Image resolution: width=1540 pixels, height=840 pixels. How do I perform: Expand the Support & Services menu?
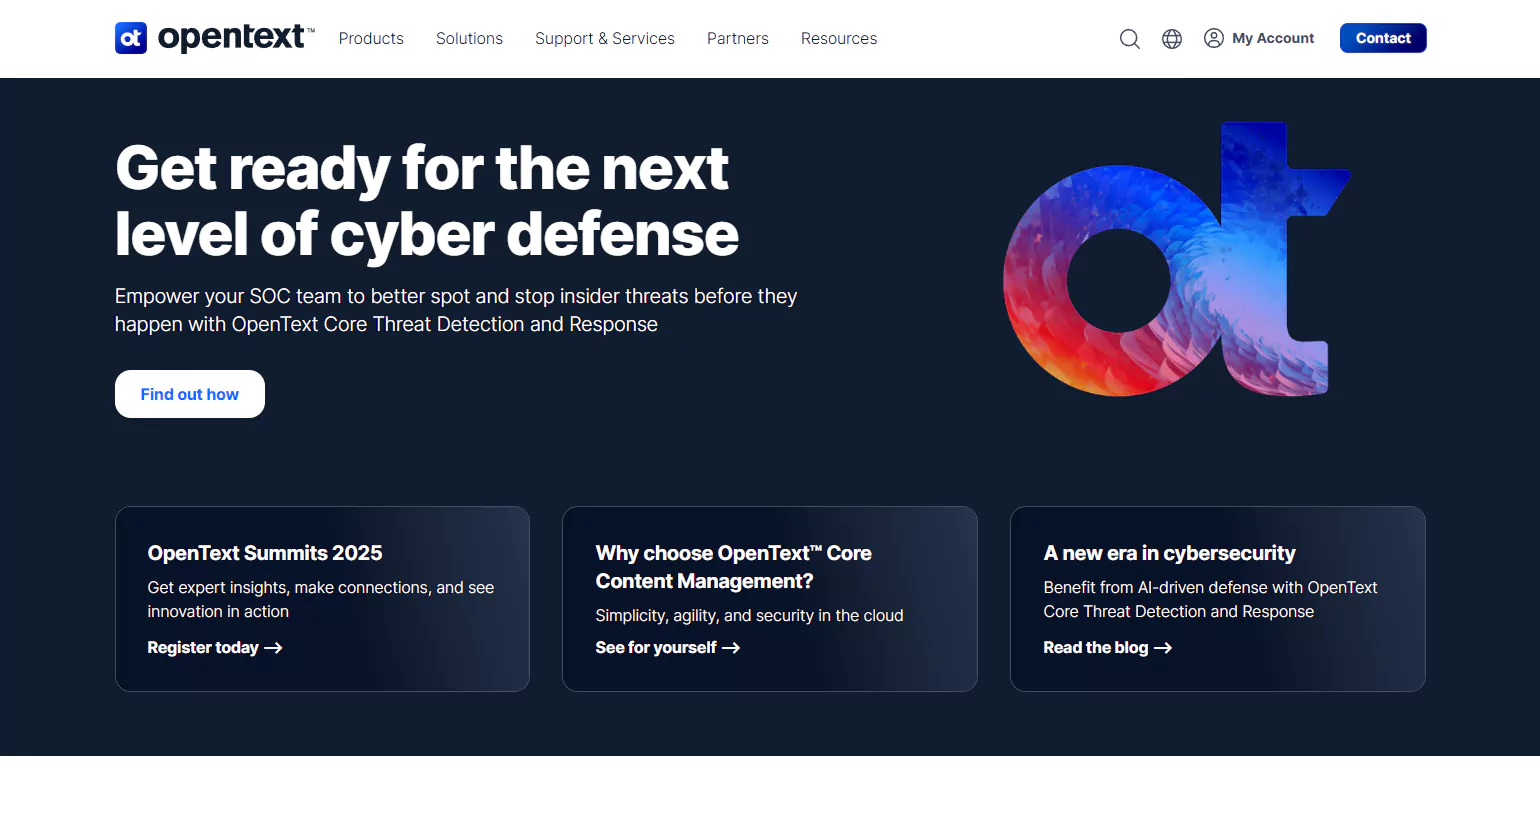pos(605,38)
